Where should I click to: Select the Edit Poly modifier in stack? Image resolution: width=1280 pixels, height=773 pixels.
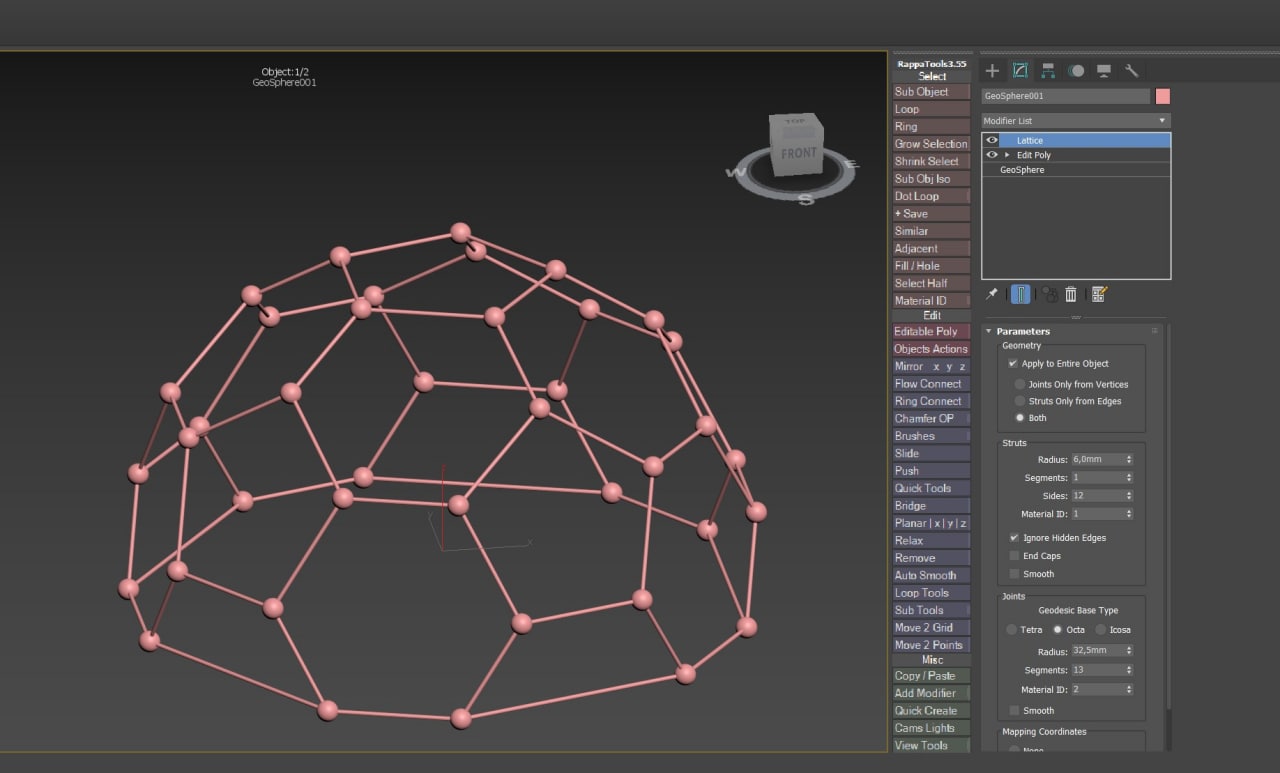point(1076,155)
